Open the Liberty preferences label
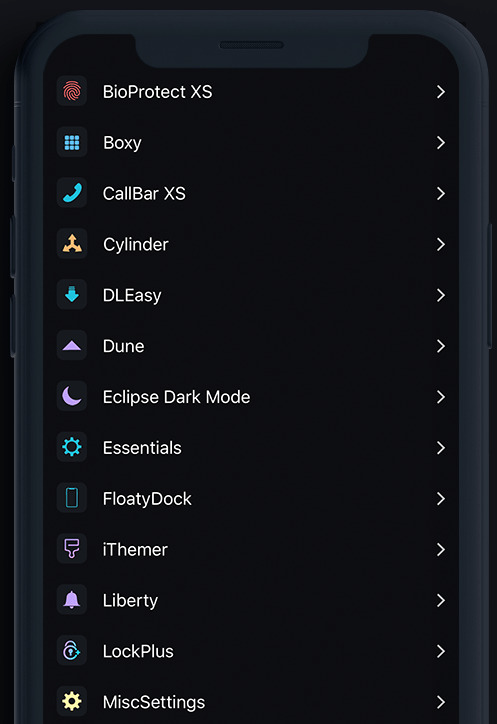 (x=130, y=601)
